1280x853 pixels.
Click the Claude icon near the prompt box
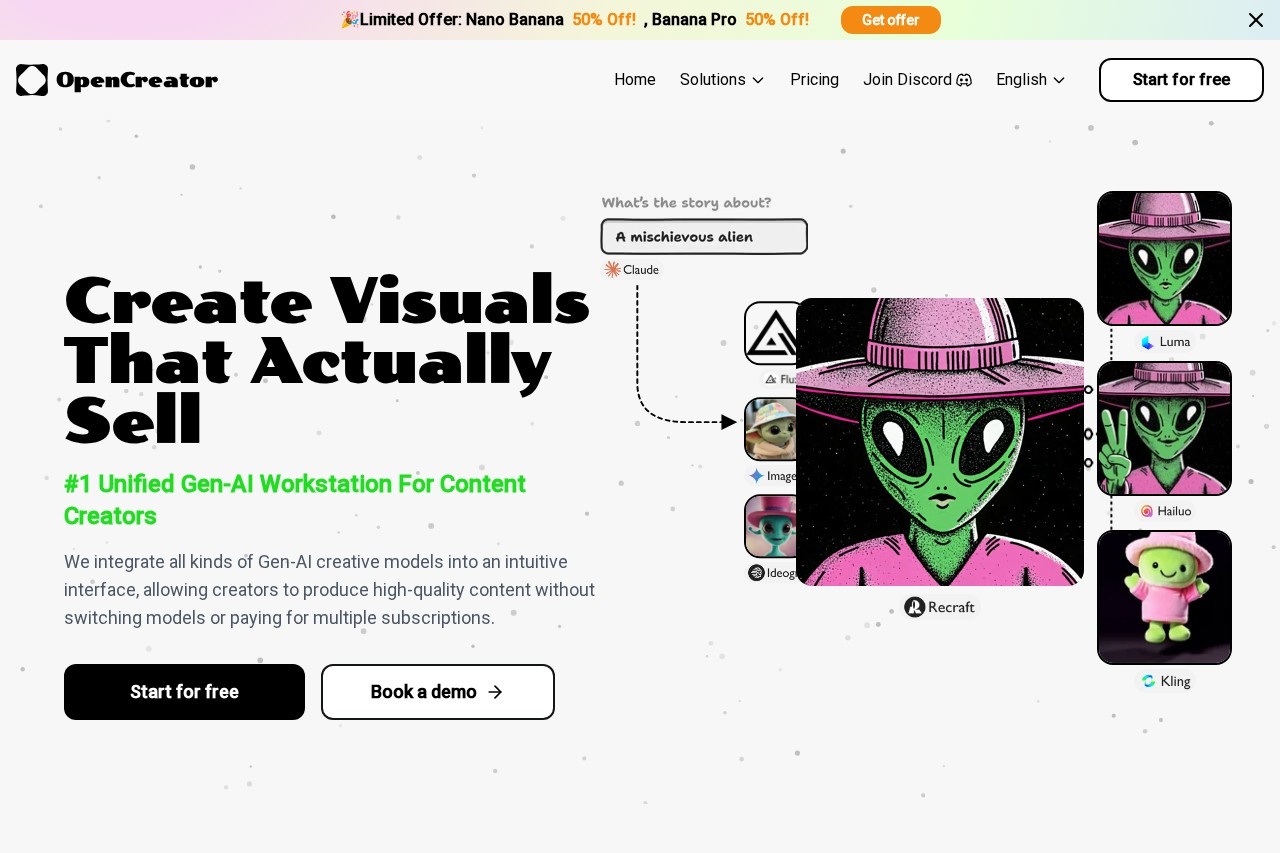point(612,269)
